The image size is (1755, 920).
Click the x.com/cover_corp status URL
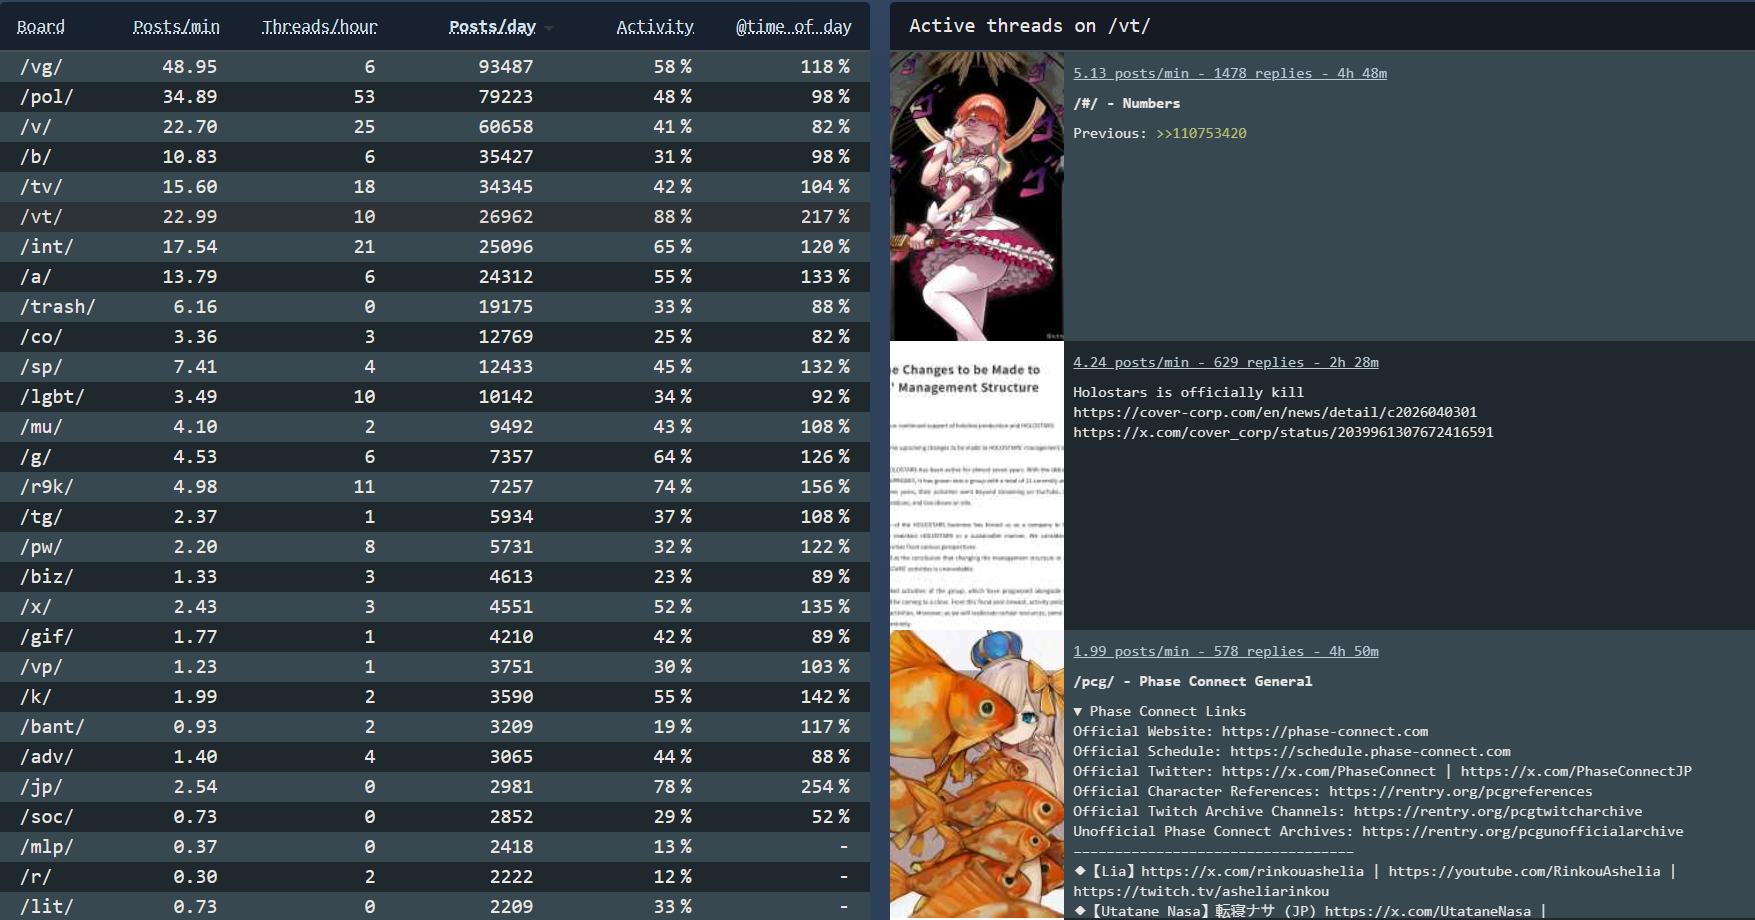[x=1283, y=432]
